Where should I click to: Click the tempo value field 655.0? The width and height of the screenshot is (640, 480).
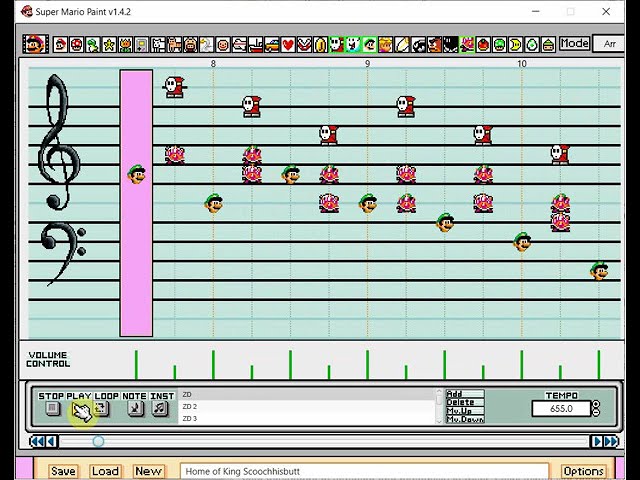coord(561,409)
